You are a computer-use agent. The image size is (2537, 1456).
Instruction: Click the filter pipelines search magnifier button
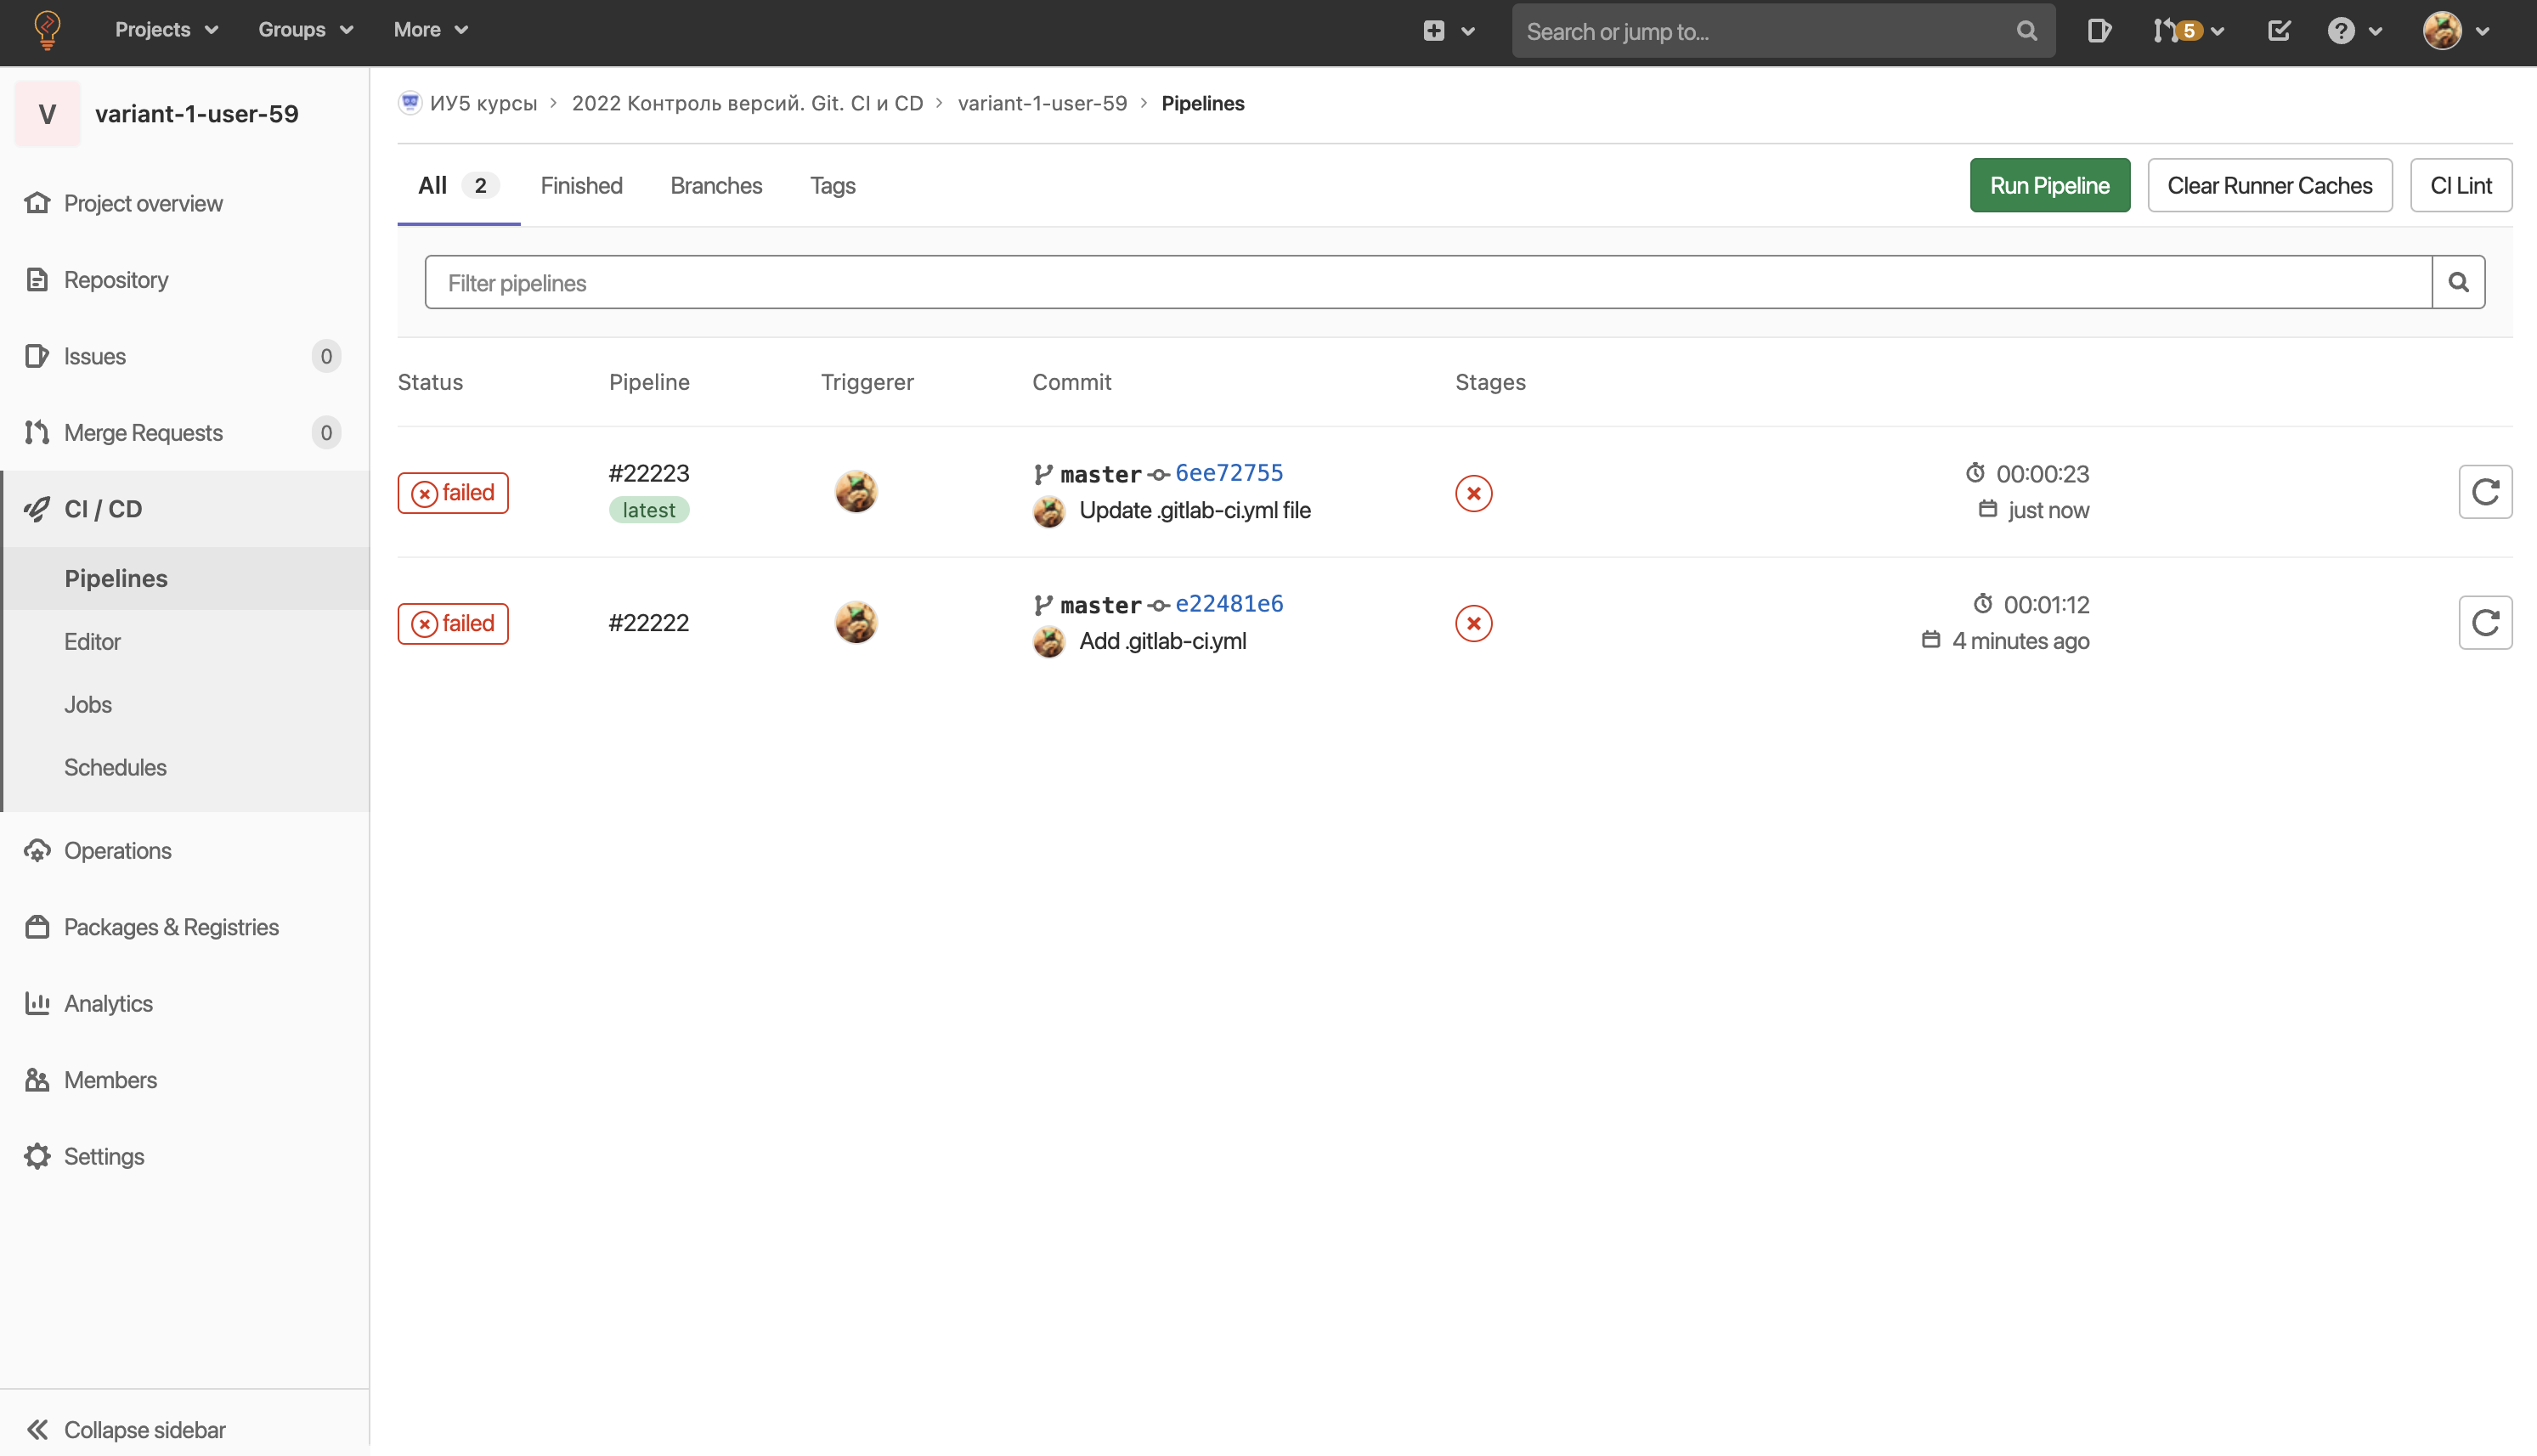tap(2458, 283)
